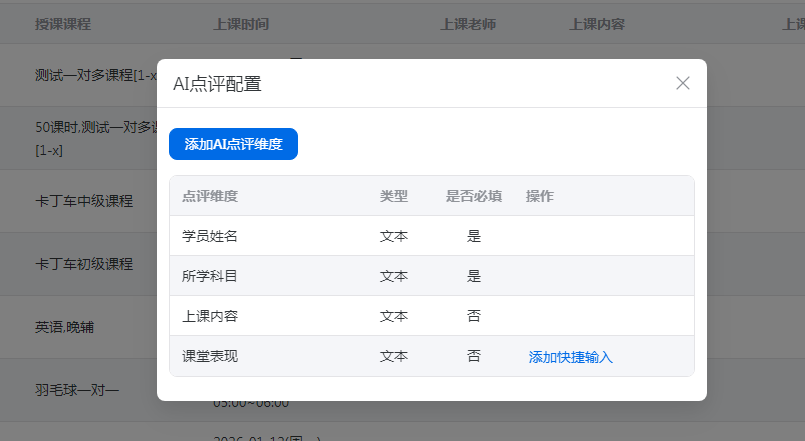The image size is (805, 441).
Task: Open the 添加快捷输入 link for 课堂表现
Action: 570,357
